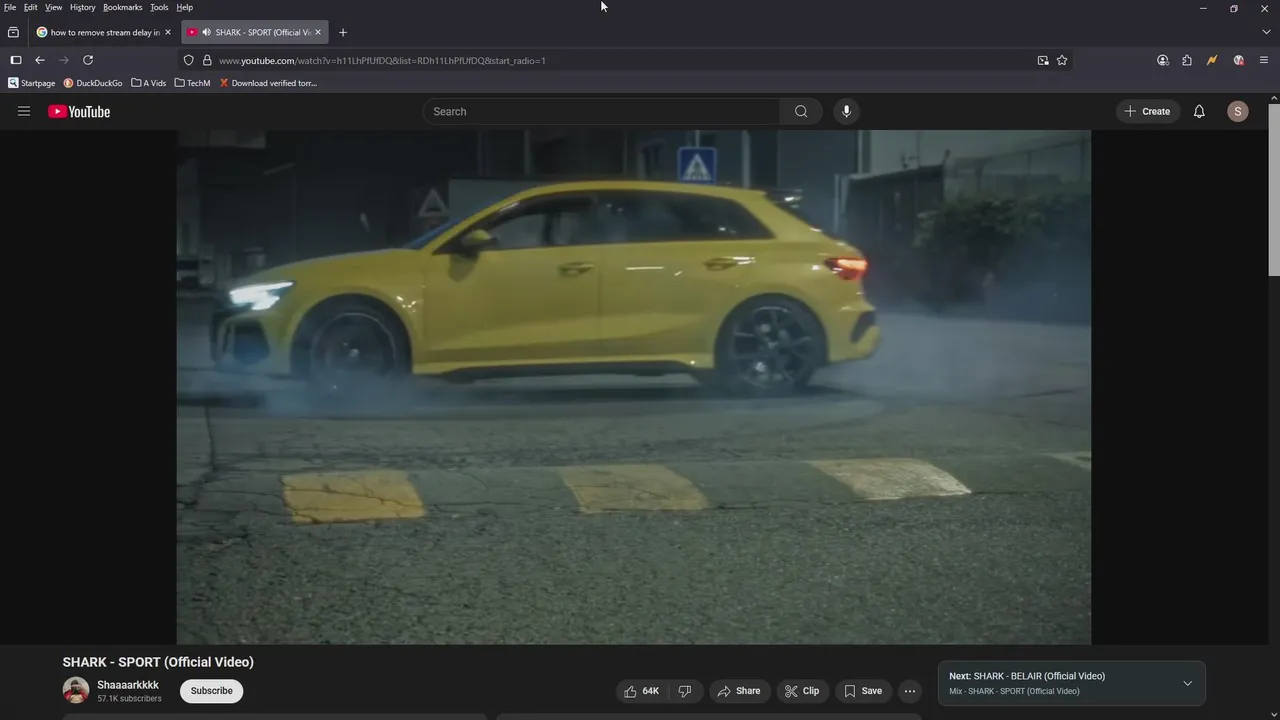Dislike the SHARK - SPORT video
The width and height of the screenshot is (1280, 720).
point(685,691)
